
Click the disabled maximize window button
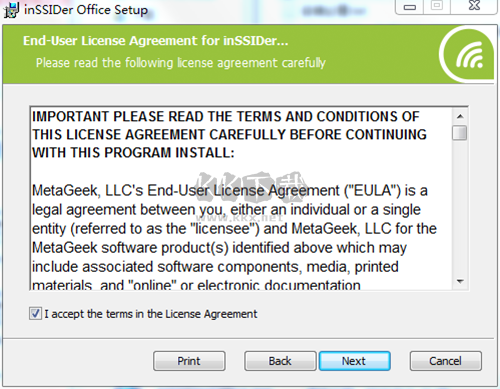[437, 6]
